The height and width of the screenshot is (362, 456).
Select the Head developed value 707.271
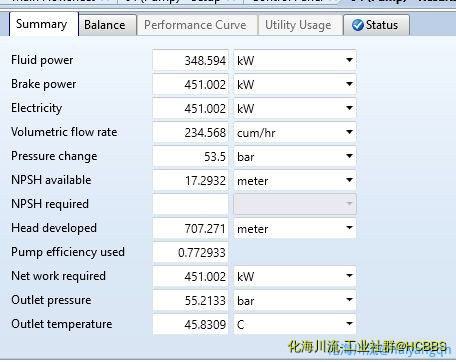(x=190, y=228)
